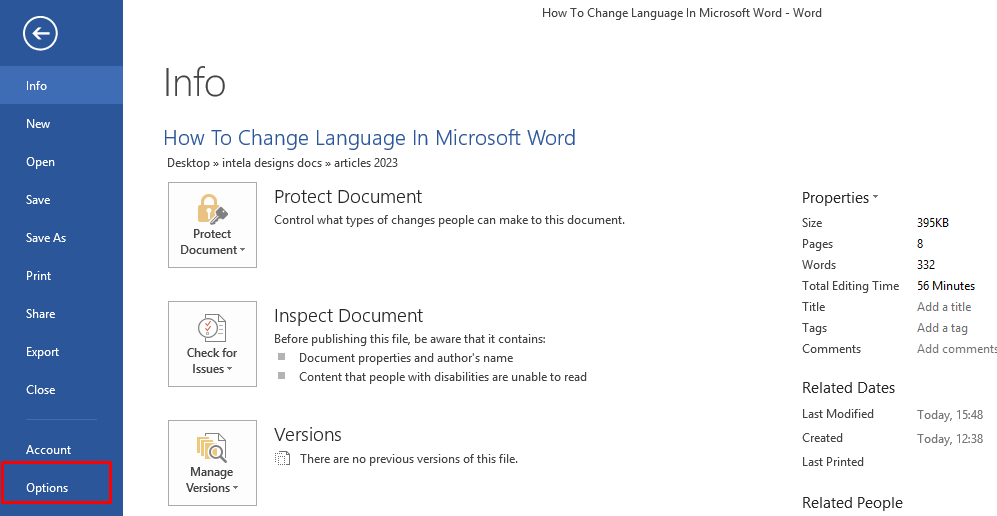Viewport: 997px width, 516px height.
Task: Click the document versions page icon
Action: (x=282, y=458)
